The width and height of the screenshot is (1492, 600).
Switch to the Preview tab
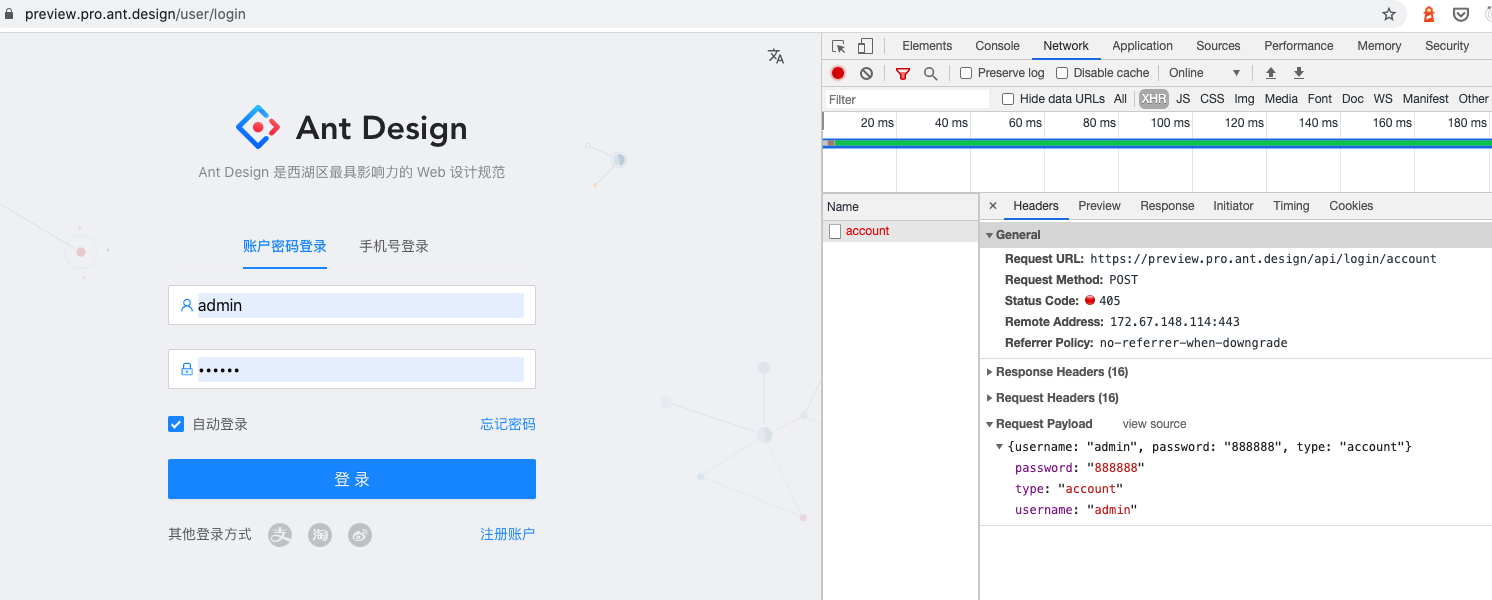pyautogui.click(x=1099, y=206)
